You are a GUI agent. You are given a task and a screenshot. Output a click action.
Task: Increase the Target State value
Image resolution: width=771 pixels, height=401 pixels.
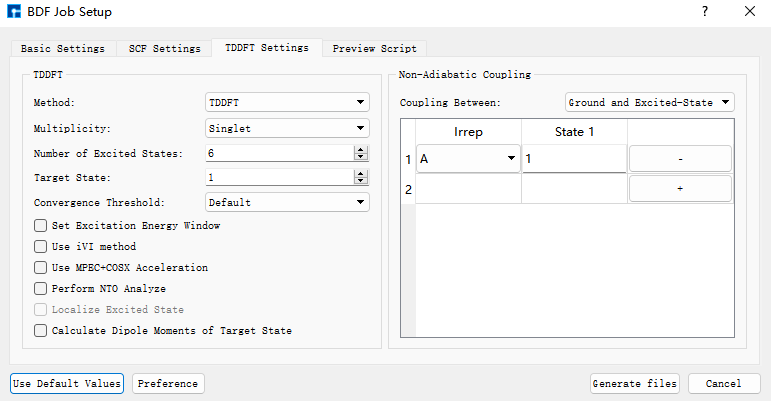pos(361,173)
